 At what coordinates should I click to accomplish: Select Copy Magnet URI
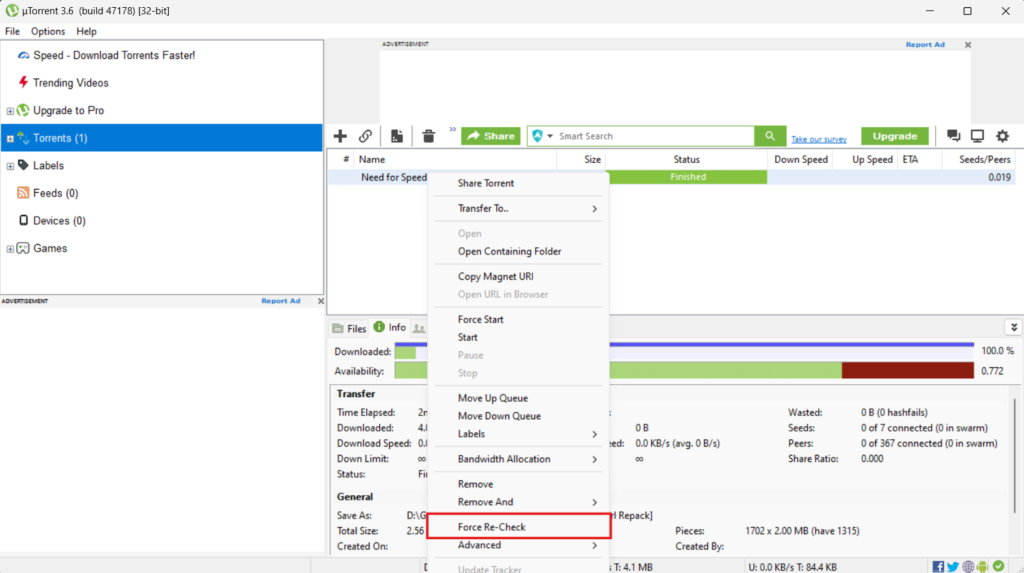point(519,276)
